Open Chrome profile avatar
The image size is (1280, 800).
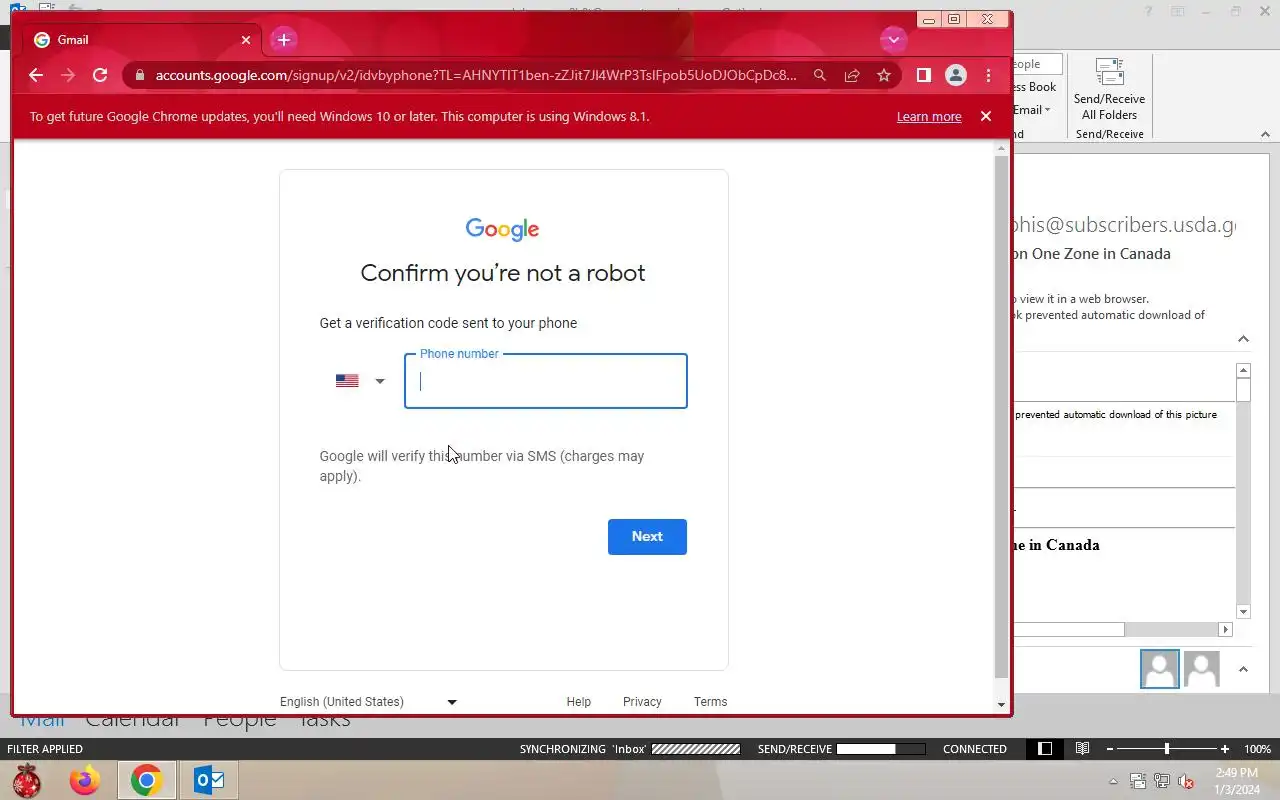pyautogui.click(x=956, y=75)
